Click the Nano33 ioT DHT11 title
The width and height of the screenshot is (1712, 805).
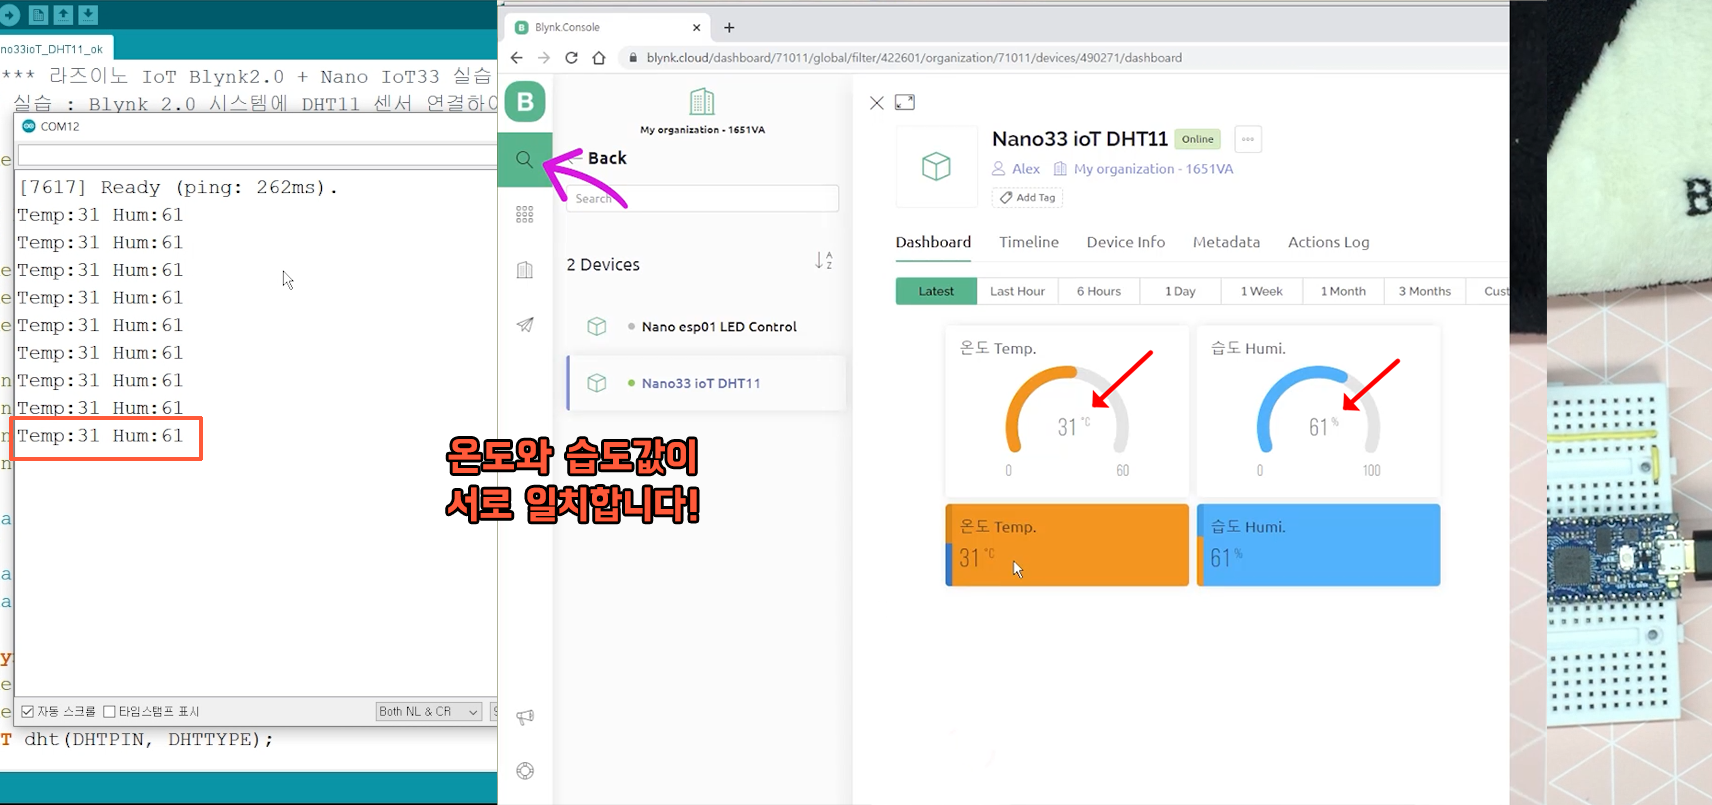click(x=1080, y=139)
